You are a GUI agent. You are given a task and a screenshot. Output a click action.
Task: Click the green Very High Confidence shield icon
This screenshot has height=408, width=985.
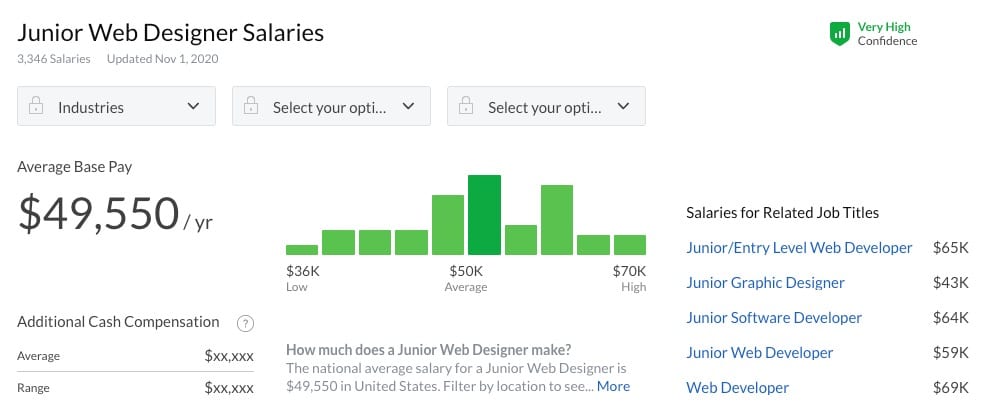click(x=839, y=34)
